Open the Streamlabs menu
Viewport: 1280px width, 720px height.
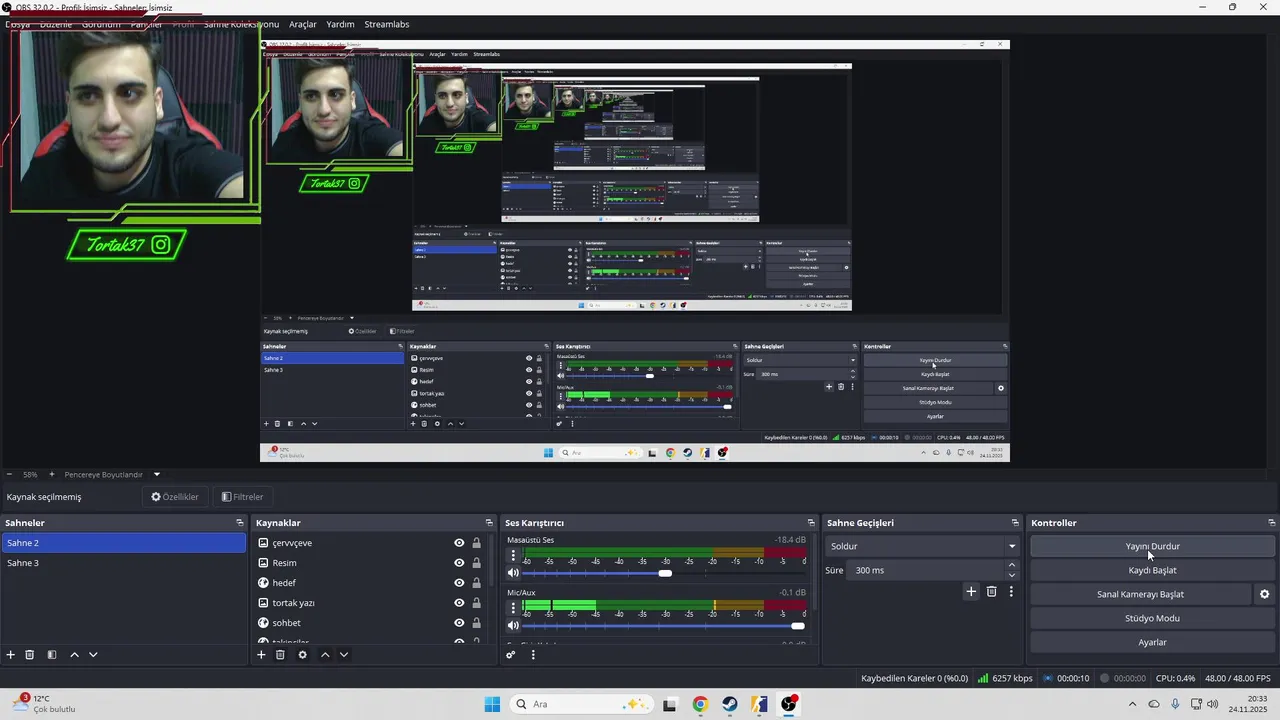[x=386, y=24]
